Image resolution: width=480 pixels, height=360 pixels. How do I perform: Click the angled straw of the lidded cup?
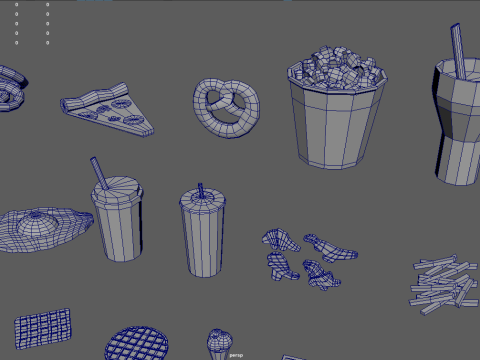tap(99, 173)
